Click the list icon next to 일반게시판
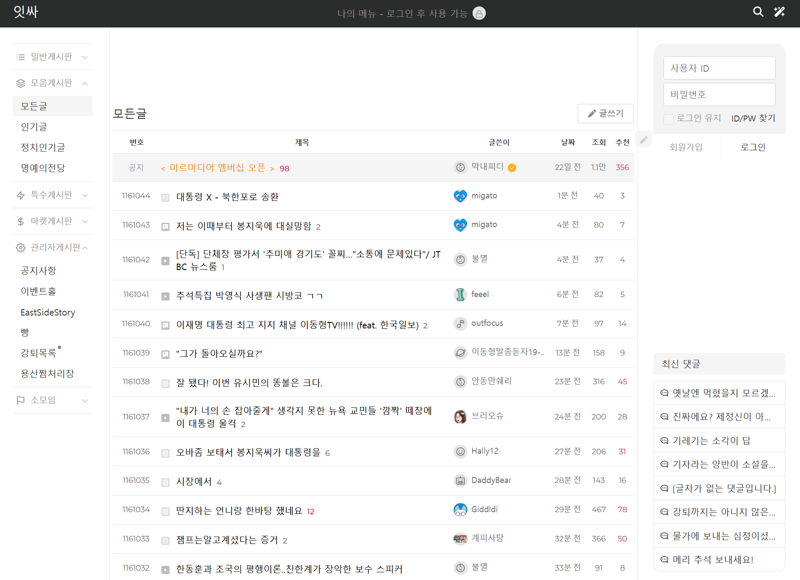The width and height of the screenshot is (800, 580). (x=20, y=57)
